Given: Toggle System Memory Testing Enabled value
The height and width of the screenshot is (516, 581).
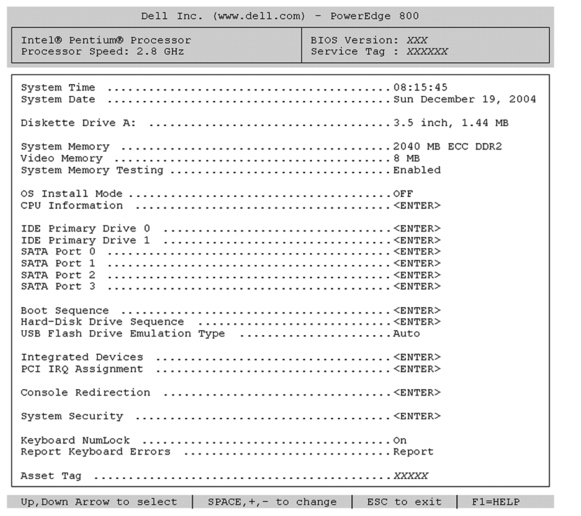Looking at the screenshot, I should pyautogui.click(x=417, y=170).
